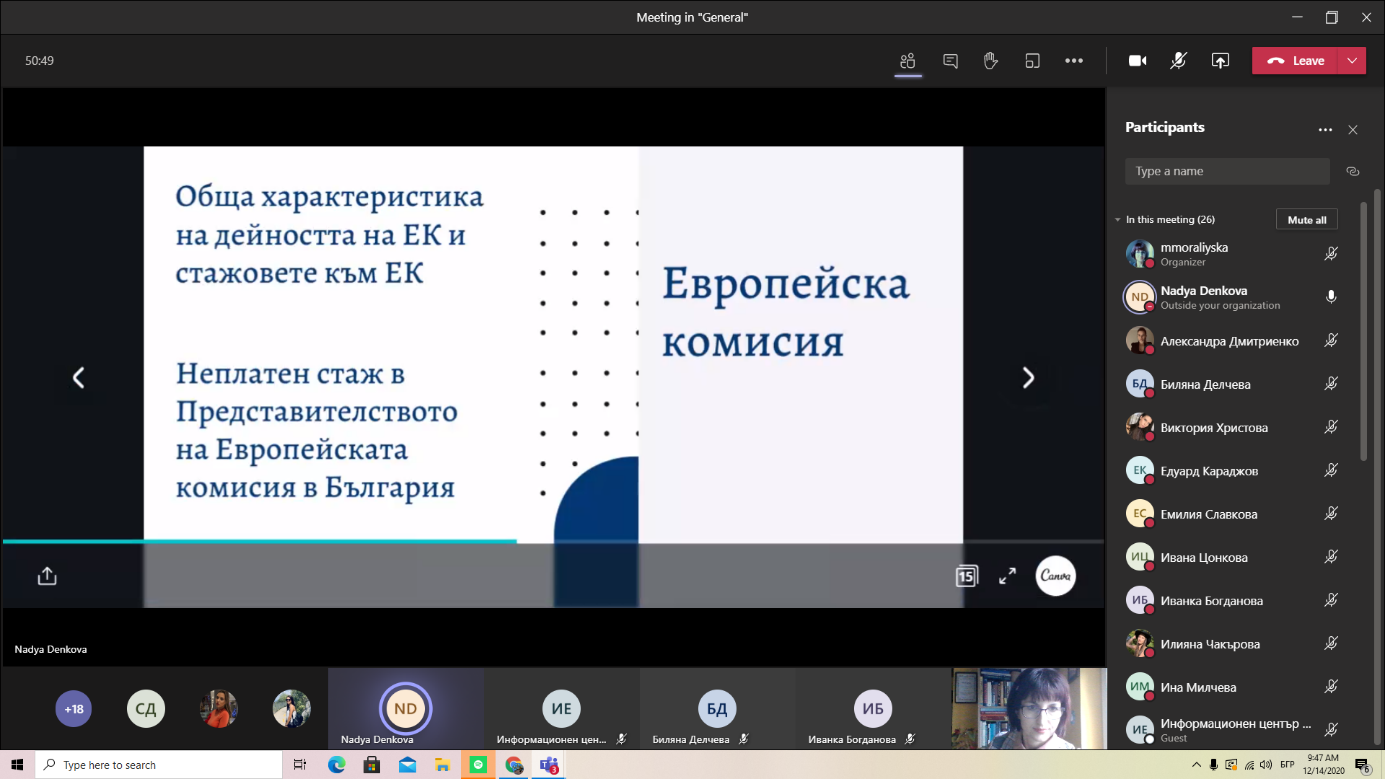The height and width of the screenshot is (779, 1385).
Task: Toggle Иванка Богданова's mic icon in list
Action: pos(1331,601)
